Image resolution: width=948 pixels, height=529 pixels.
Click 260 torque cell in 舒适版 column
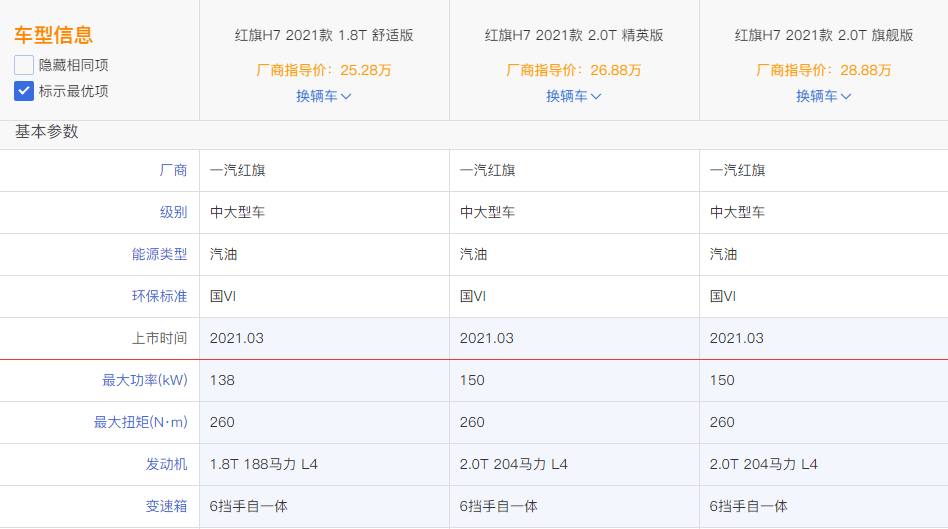222,422
